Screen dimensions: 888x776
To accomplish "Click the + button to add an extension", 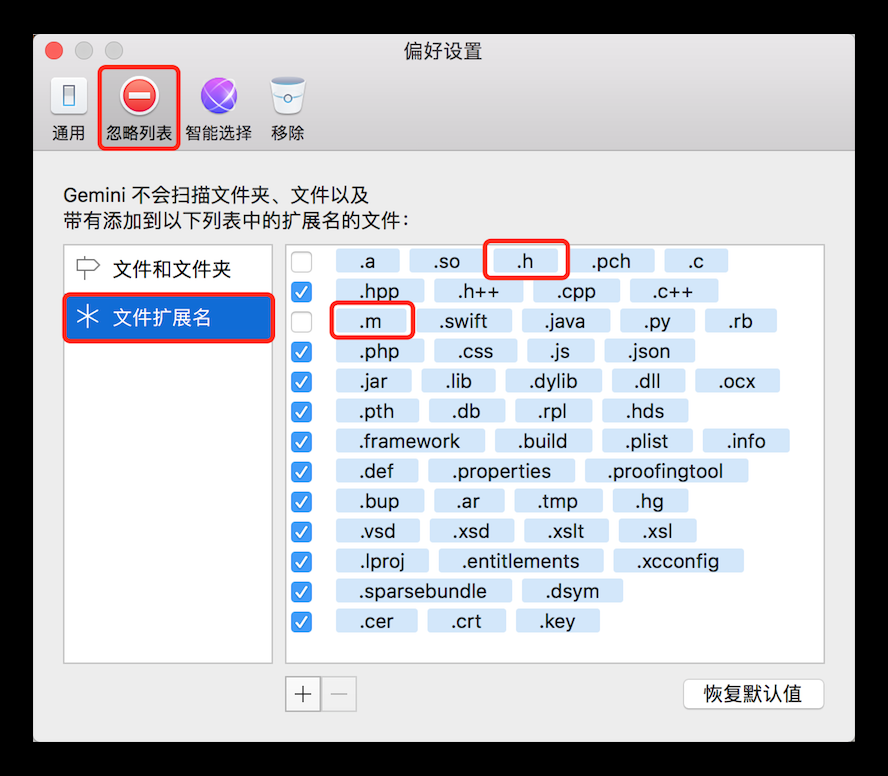I will tap(302, 693).
